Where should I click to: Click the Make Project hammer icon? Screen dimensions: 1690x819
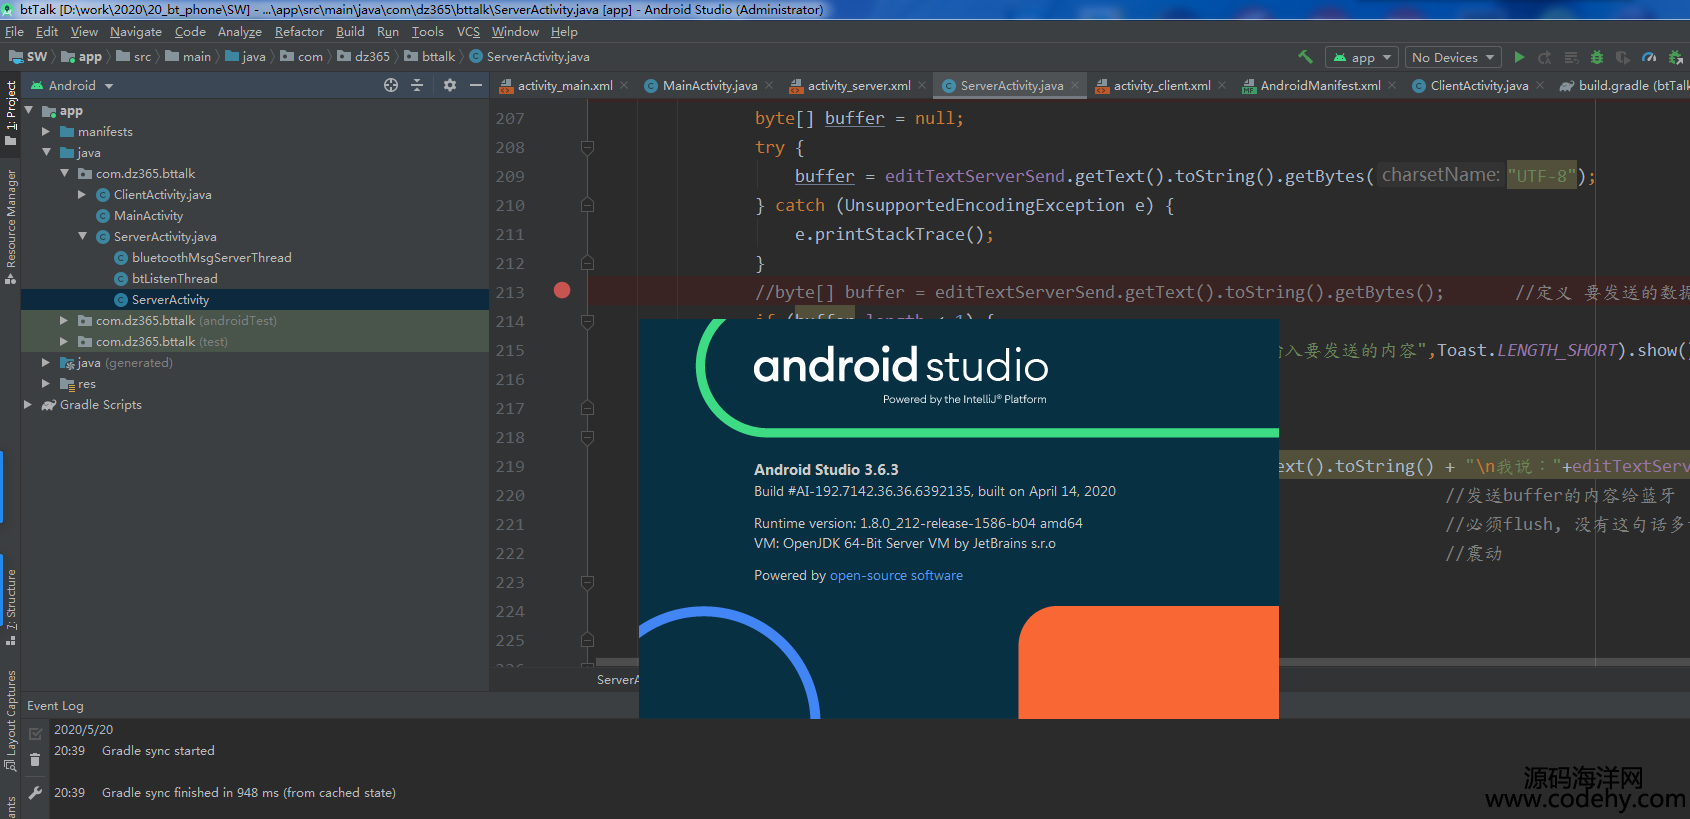pos(1305,57)
